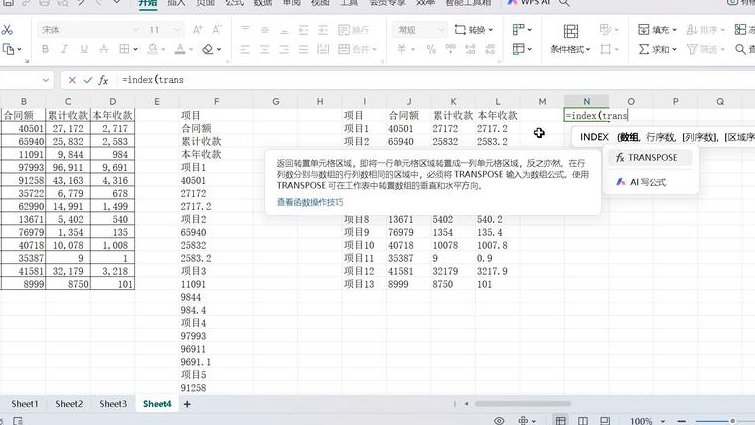Open the Formulas (公式) ribbon tab
This screenshot has width=755, height=425.
[x=234, y=3]
